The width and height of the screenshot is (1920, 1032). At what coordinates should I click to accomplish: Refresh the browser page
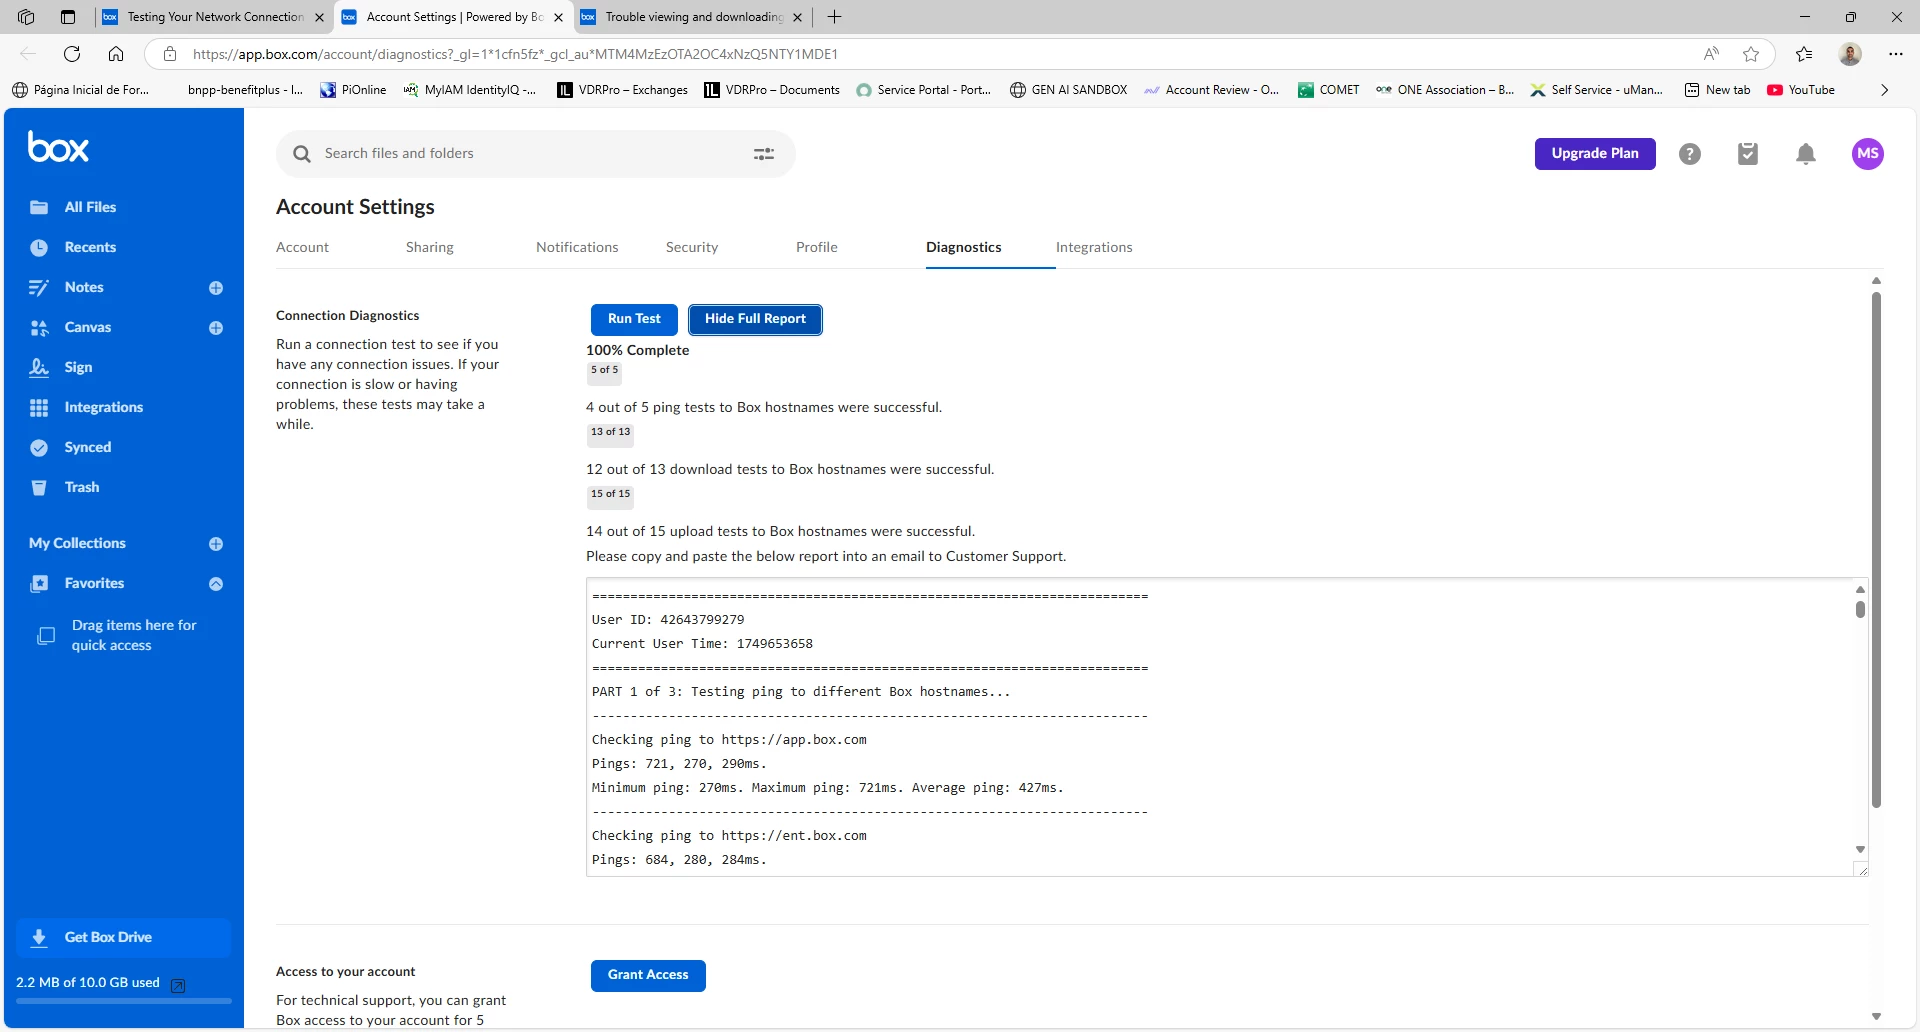click(x=72, y=54)
